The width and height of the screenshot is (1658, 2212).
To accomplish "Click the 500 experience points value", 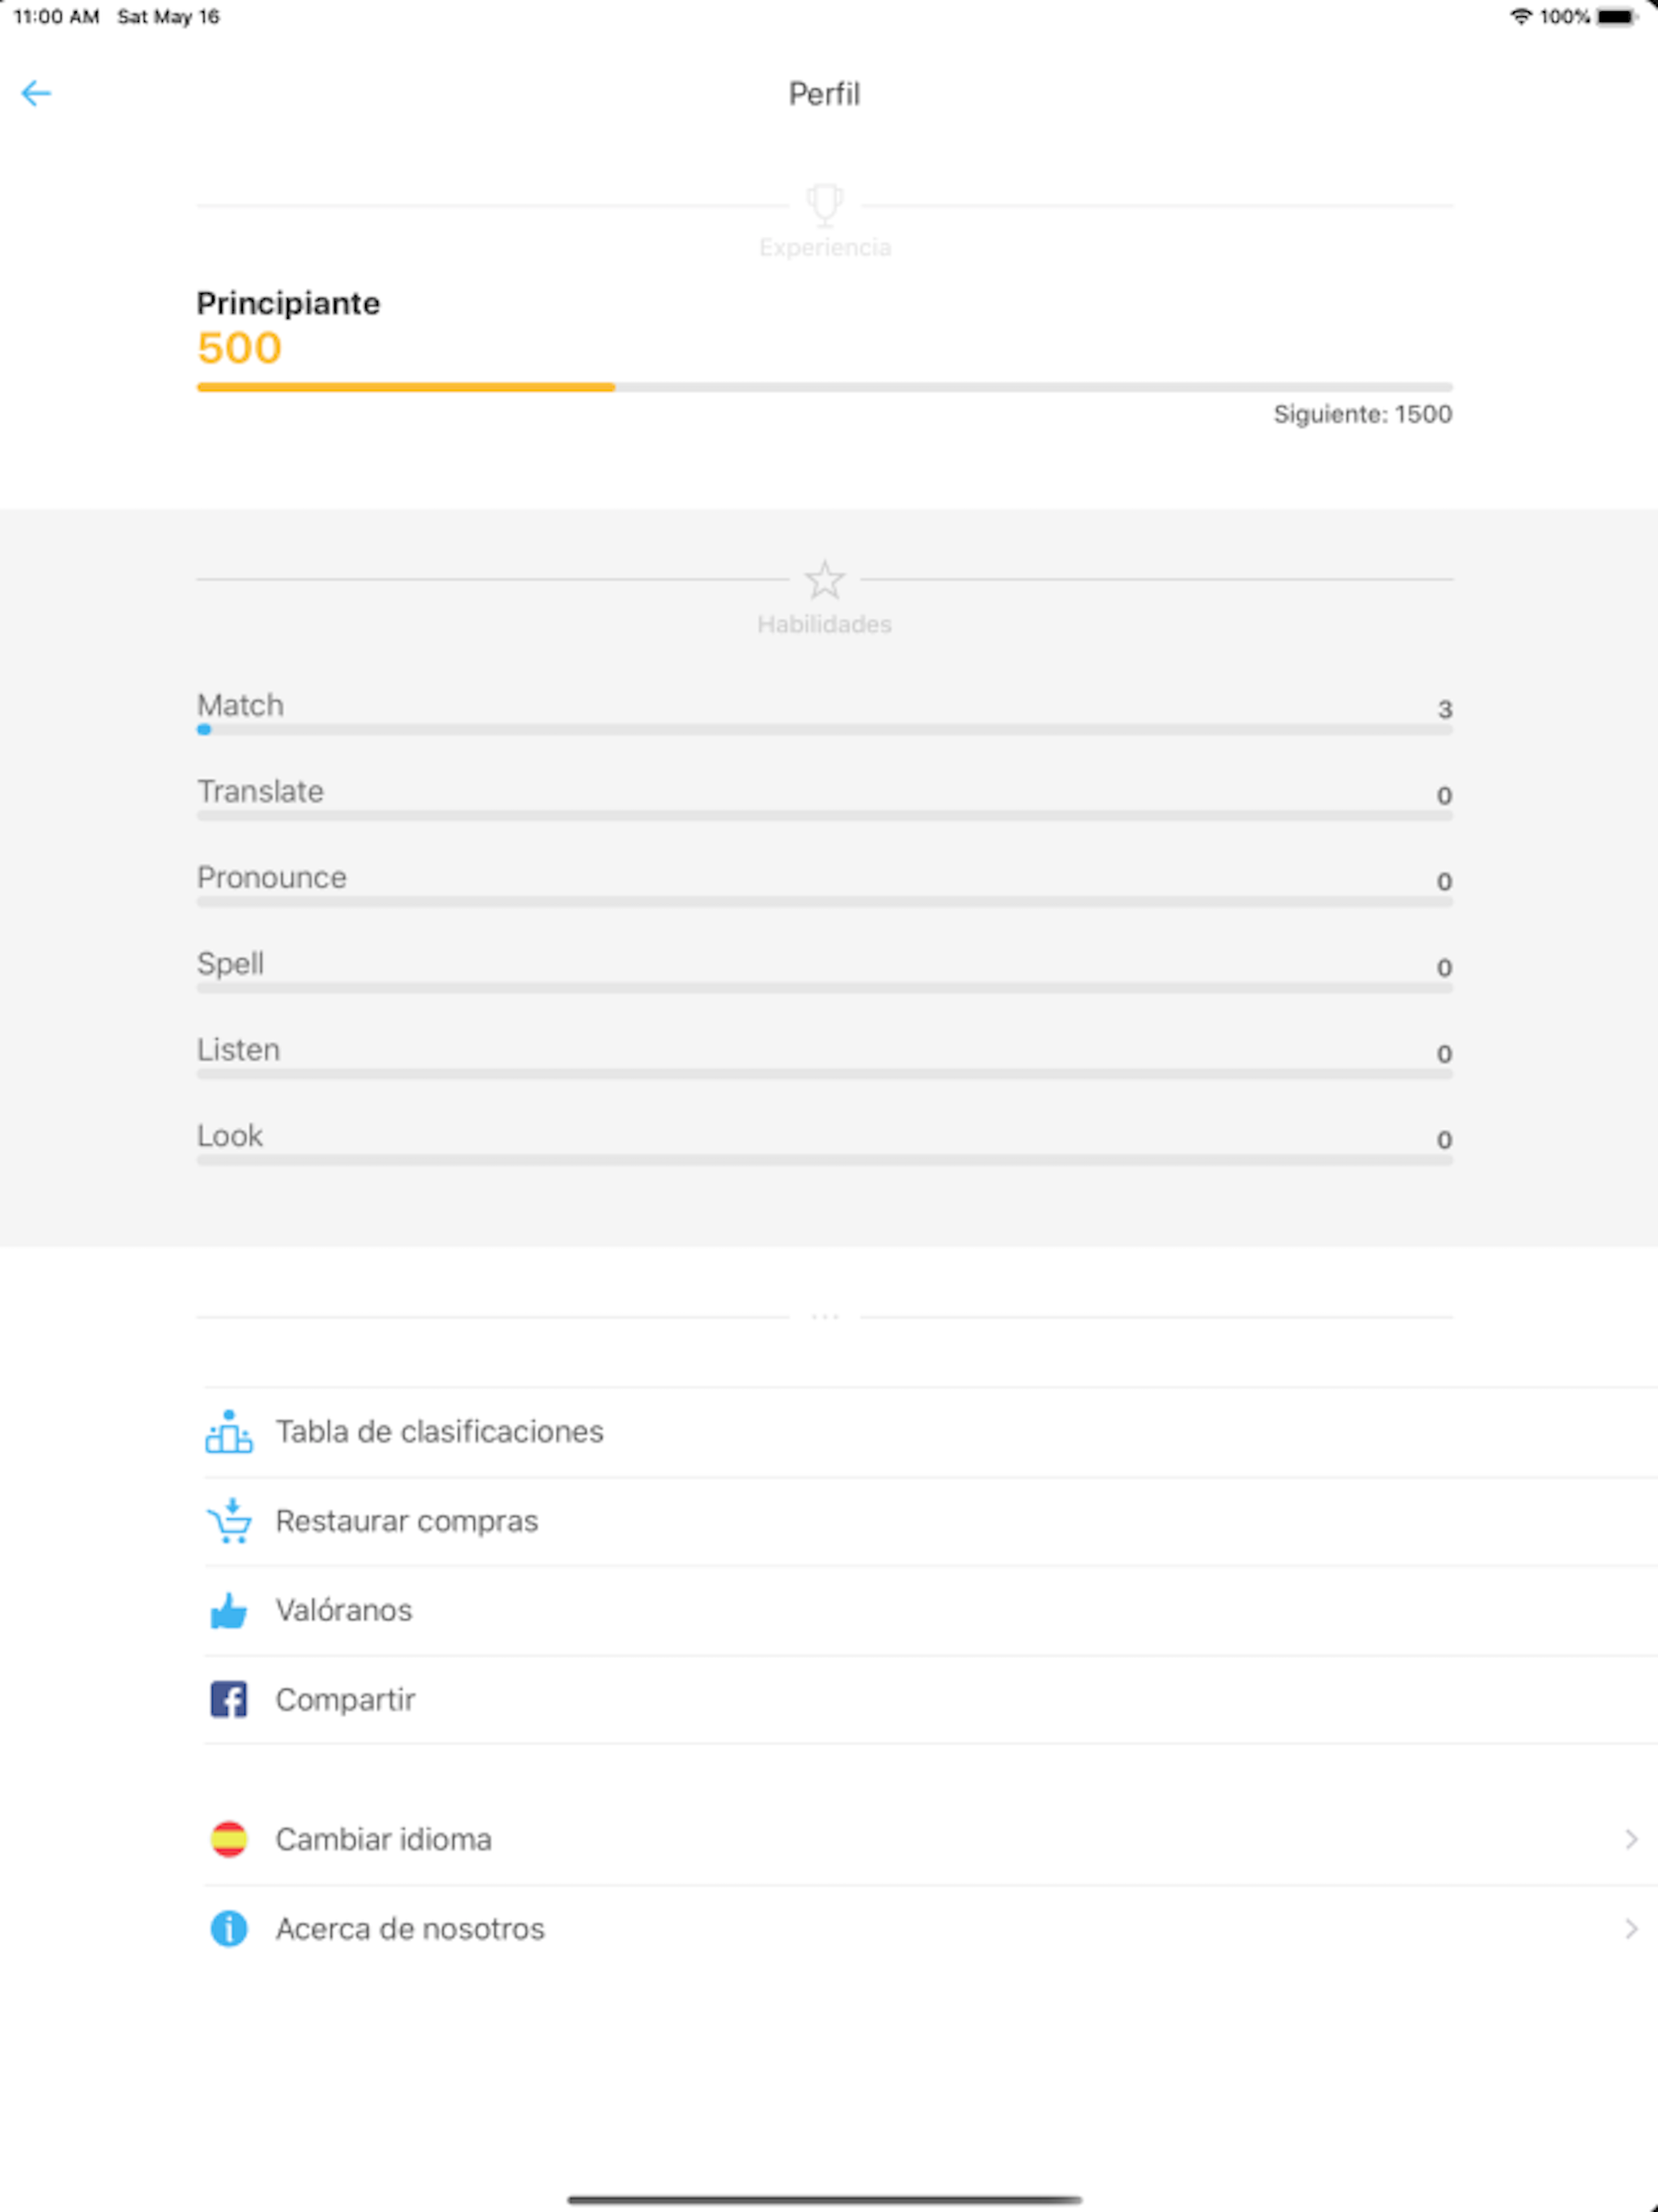I will pyautogui.click(x=239, y=348).
